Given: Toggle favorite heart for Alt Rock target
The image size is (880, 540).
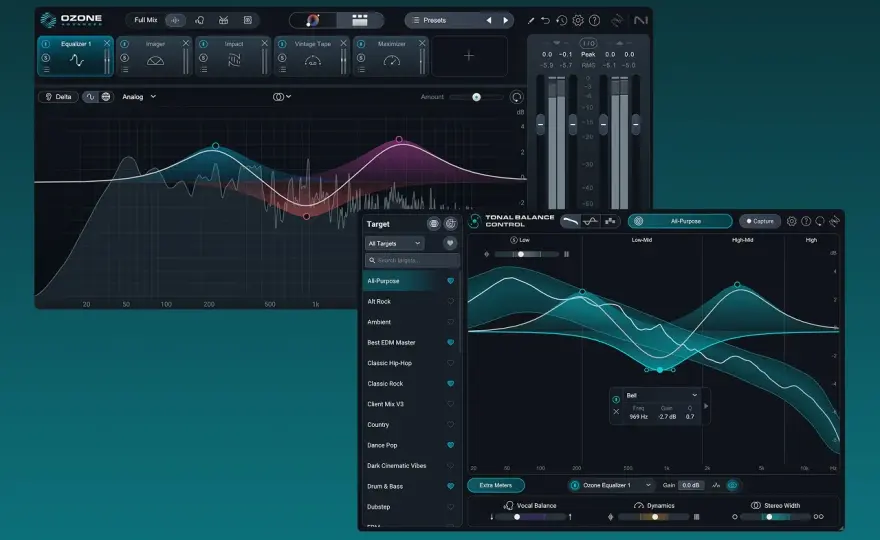Looking at the screenshot, I should click(x=450, y=301).
